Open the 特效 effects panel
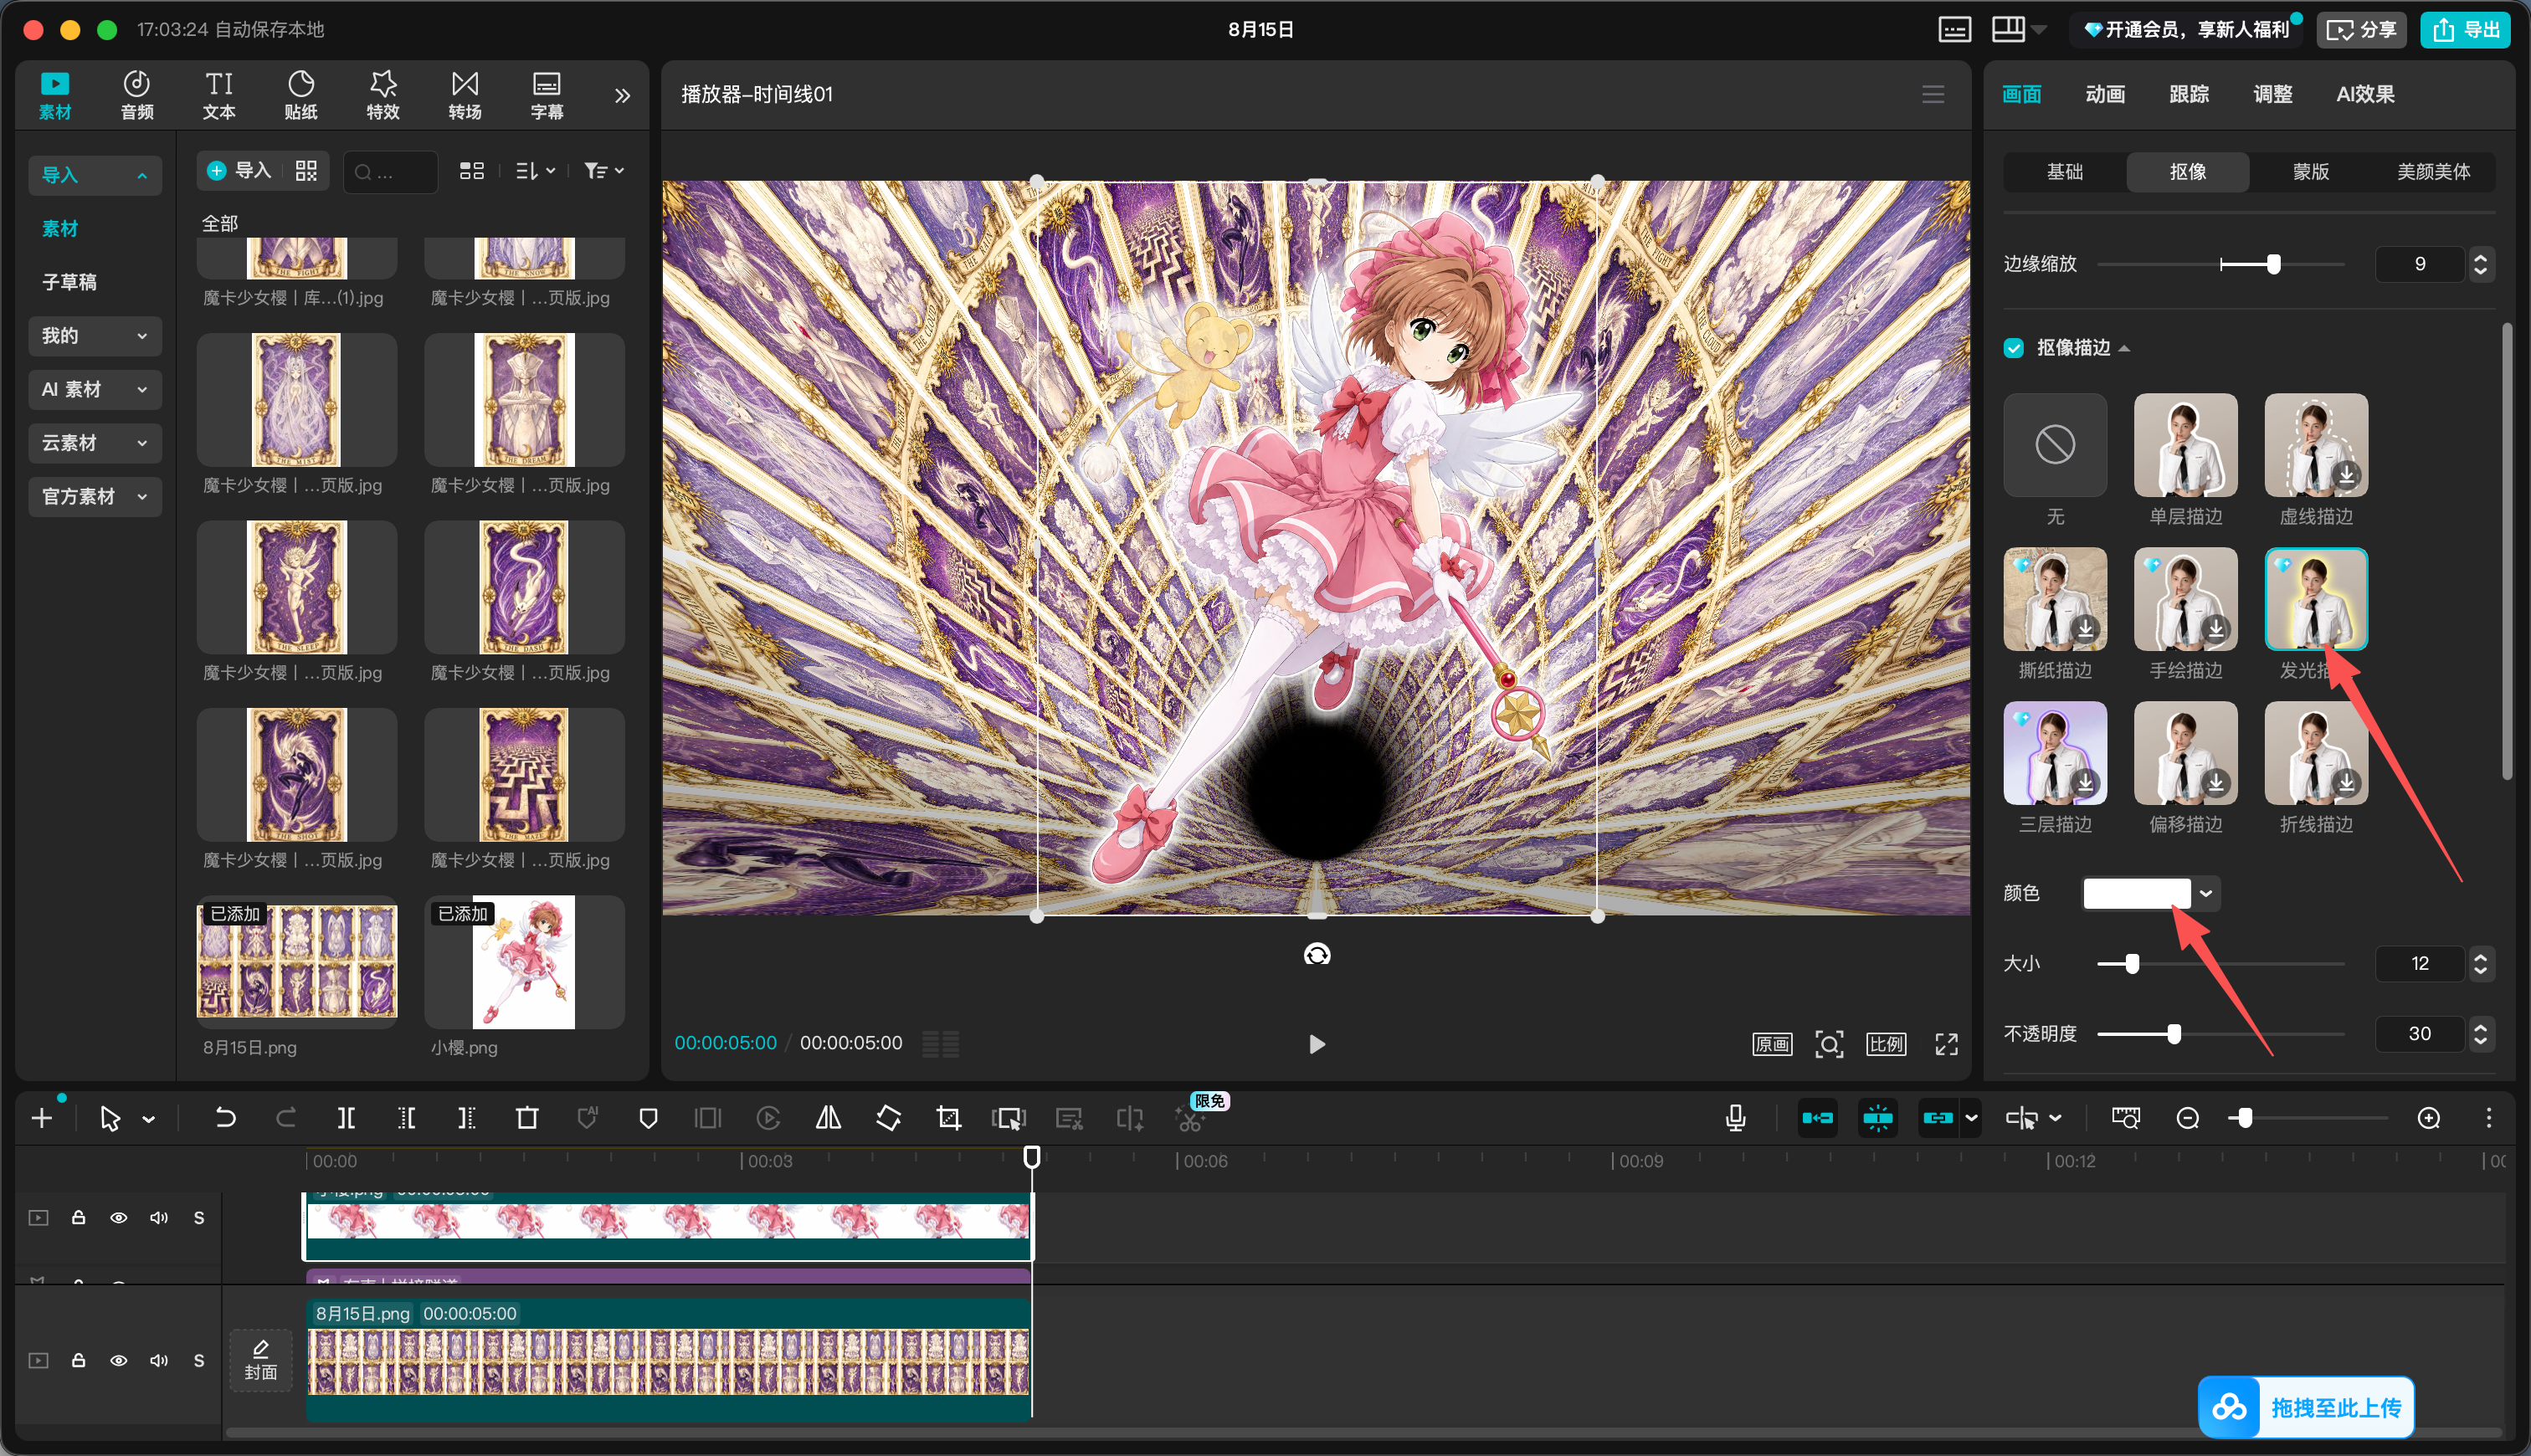 tap(383, 95)
